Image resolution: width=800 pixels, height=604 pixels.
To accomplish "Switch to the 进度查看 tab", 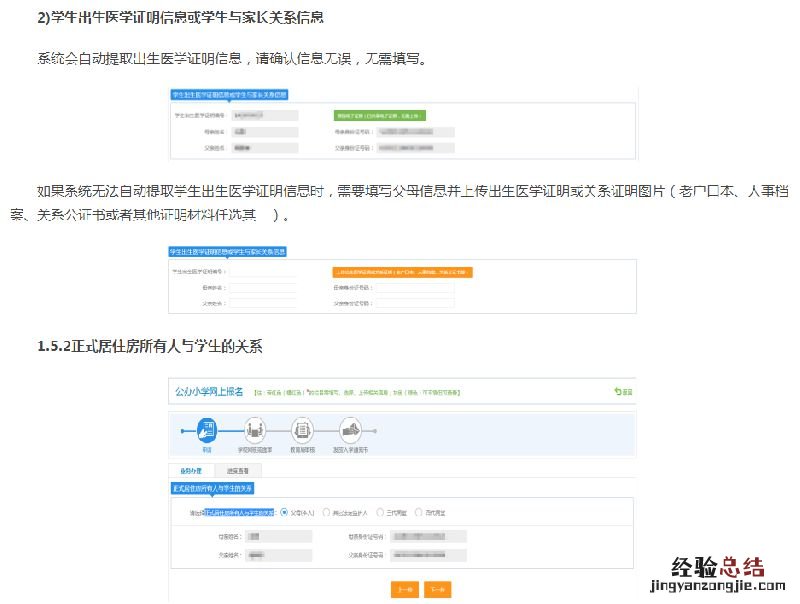I will point(238,470).
